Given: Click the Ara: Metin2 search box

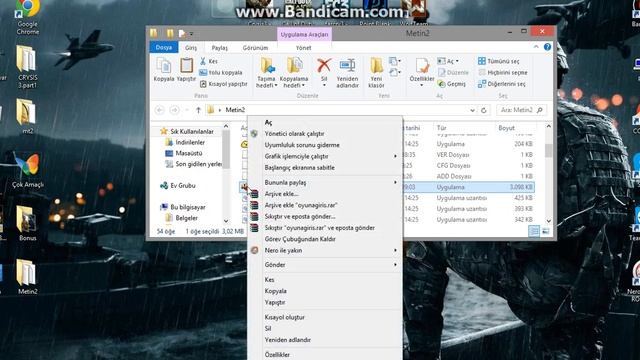Looking at the screenshot, I should tap(521, 110).
